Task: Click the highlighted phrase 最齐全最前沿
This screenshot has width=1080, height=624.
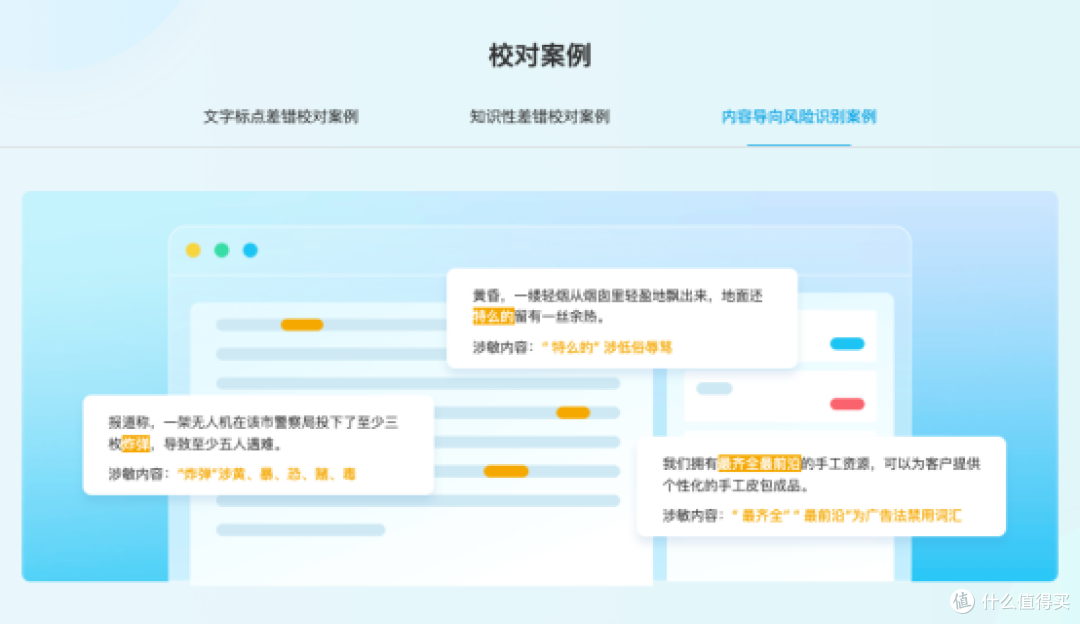Action: (759, 464)
